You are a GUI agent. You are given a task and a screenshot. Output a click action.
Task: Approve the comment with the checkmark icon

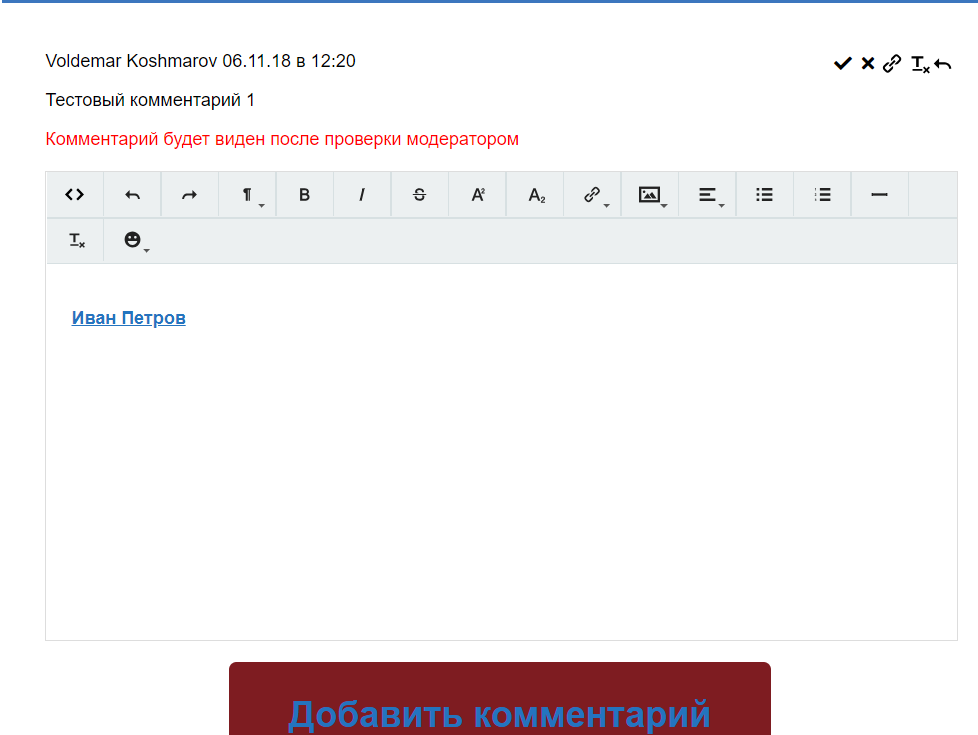842,64
